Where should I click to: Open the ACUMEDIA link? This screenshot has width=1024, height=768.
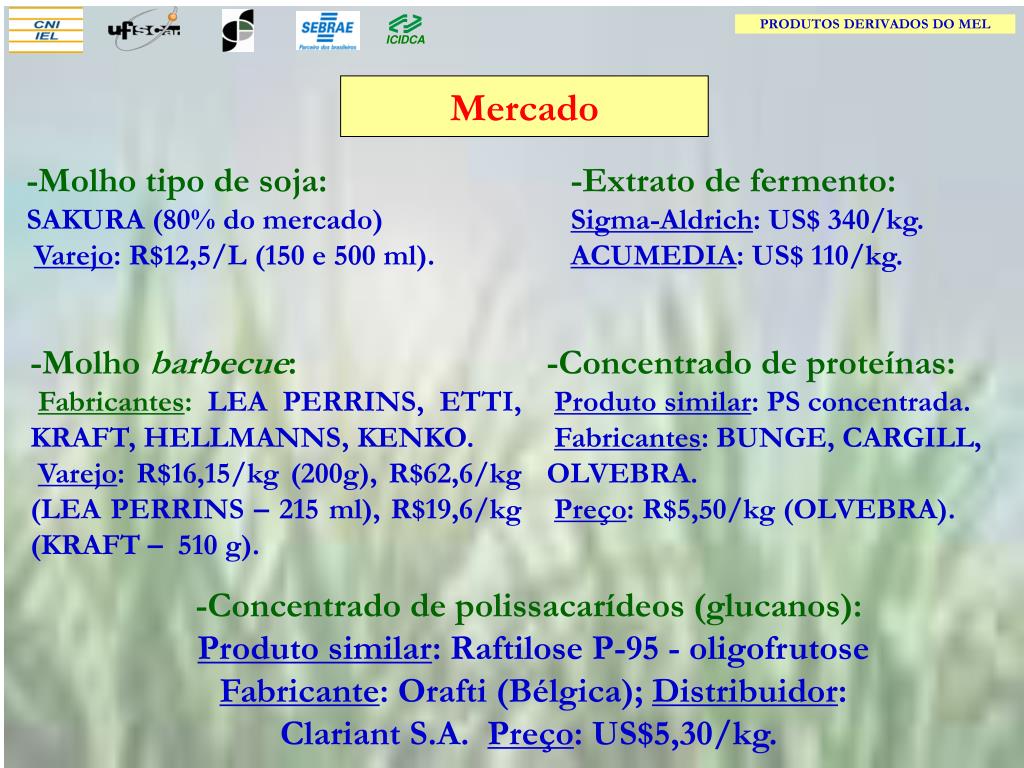pos(653,255)
